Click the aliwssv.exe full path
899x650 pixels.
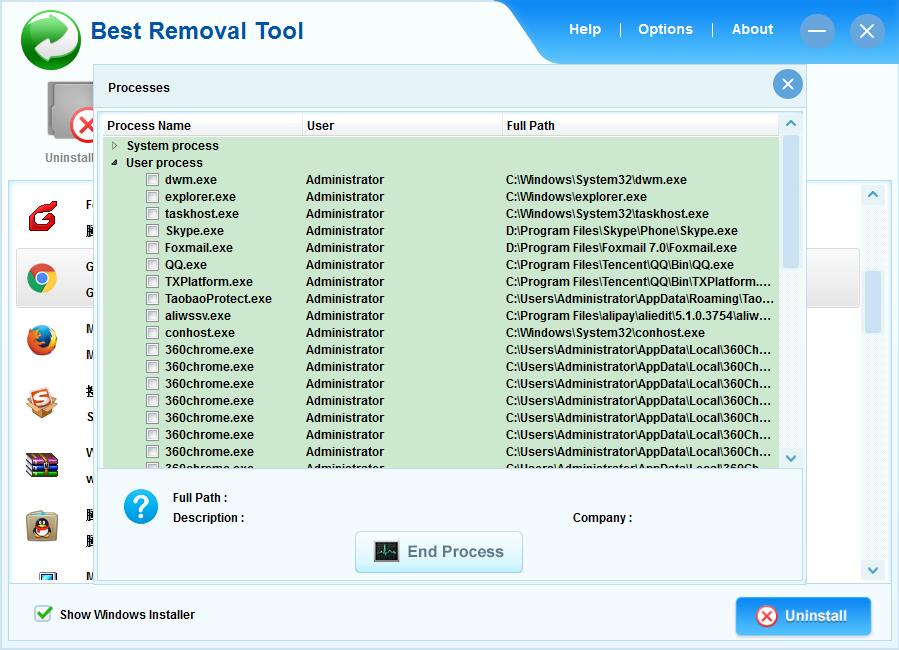click(x=639, y=316)
